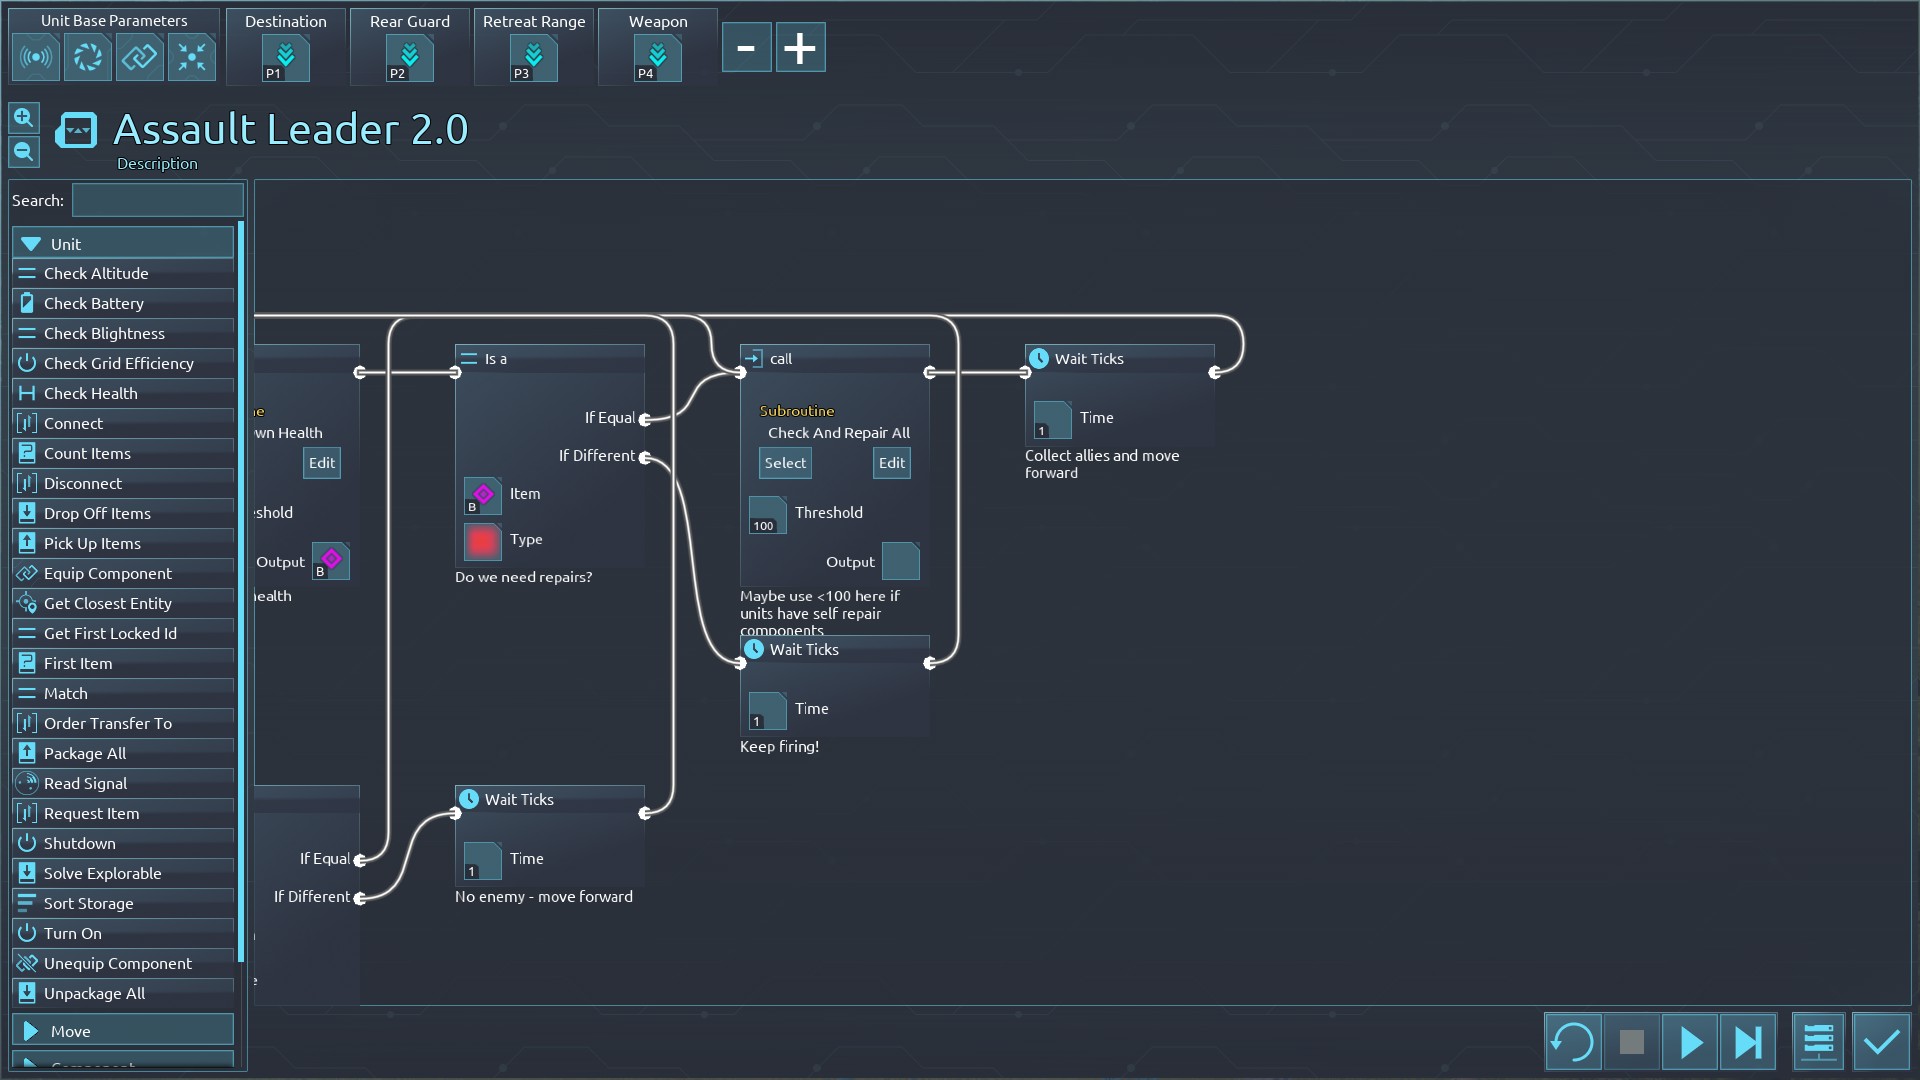Image resolution: width=1920 pixels, height=1080 pixels.
Task: Add a parameter with plus button
Action: coord(800,48)
